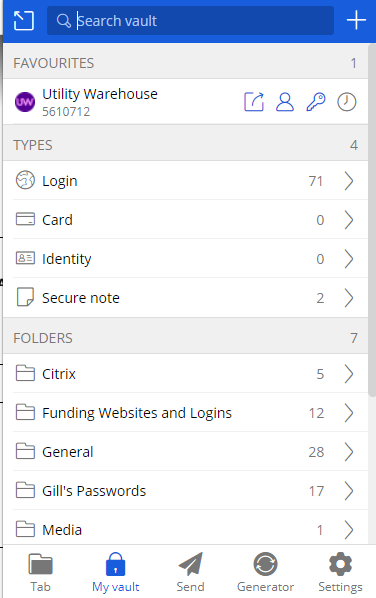Screen dimensions: 376x598
Task: Open the Utility Warehouse favourite entry
Action: click(122, 102)
